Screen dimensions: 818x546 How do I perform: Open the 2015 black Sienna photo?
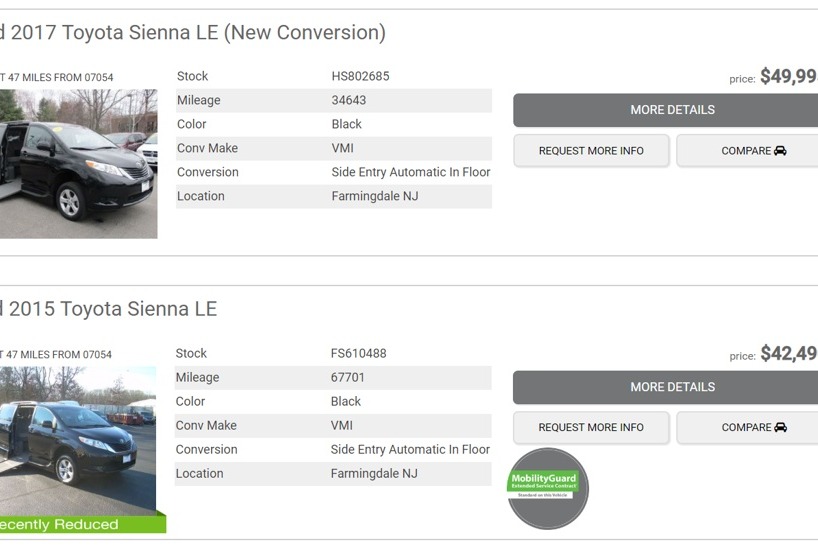coord(78,441)
